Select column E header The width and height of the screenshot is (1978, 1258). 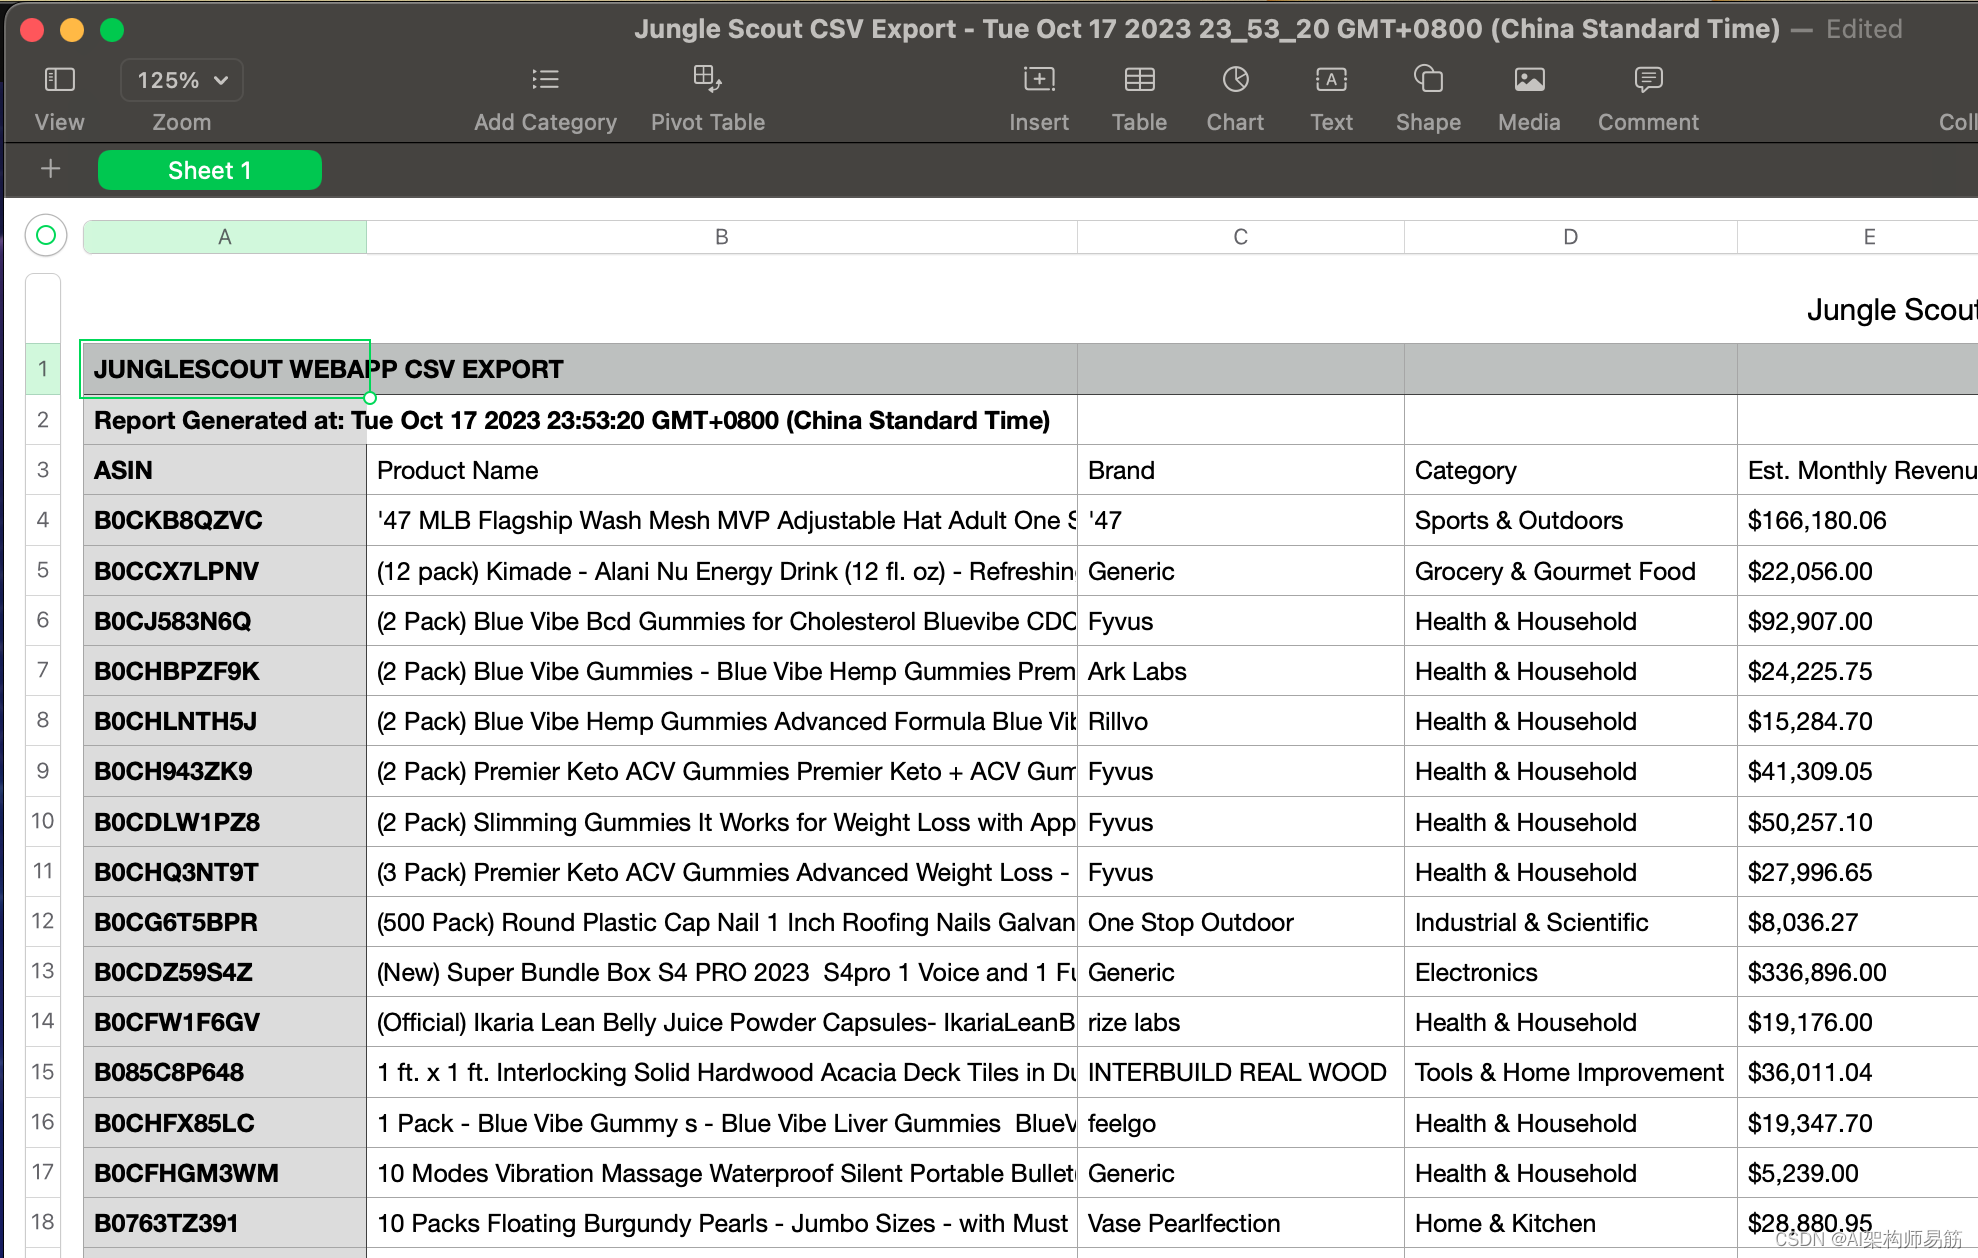tap(1858, 237)
